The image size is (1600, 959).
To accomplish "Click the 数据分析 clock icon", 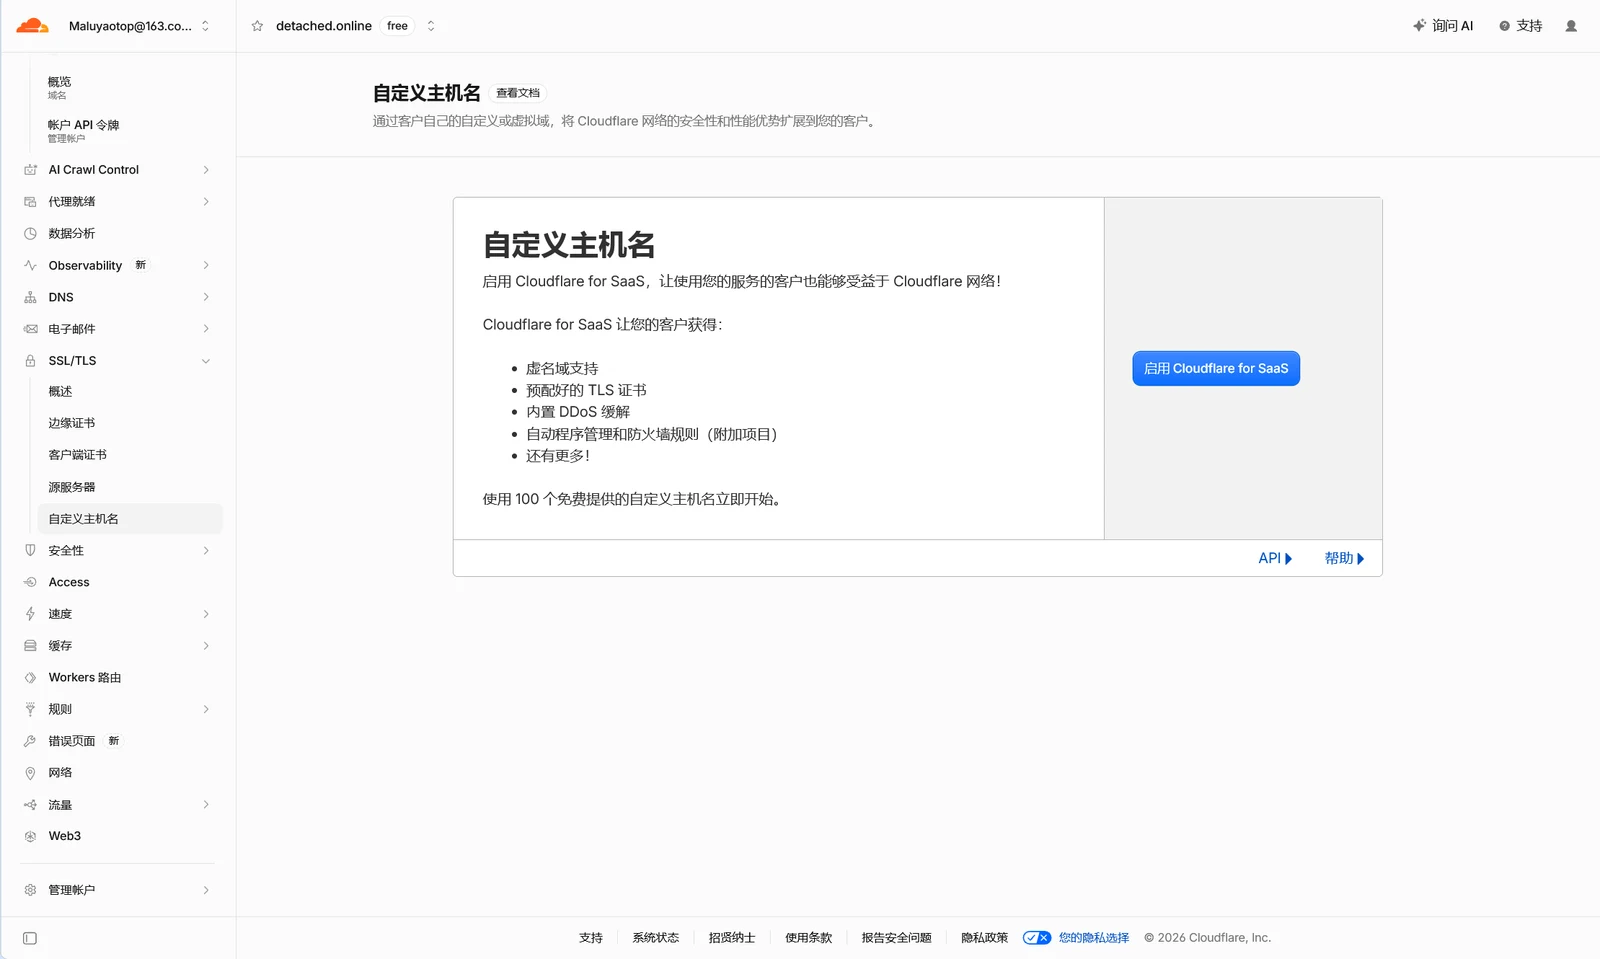I will 30,233.
